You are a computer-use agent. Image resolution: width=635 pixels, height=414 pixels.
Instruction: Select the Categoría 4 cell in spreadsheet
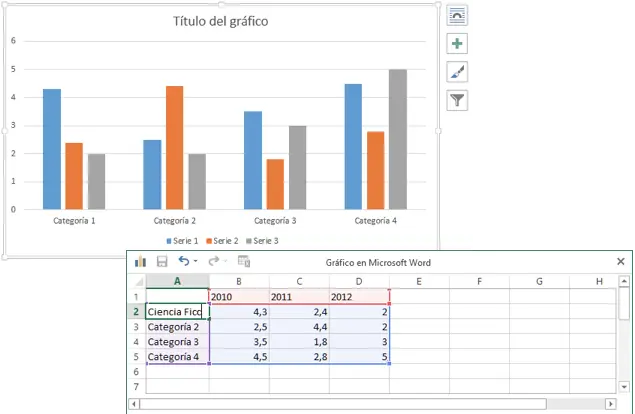pyautogui.click(x=177, y=356)
